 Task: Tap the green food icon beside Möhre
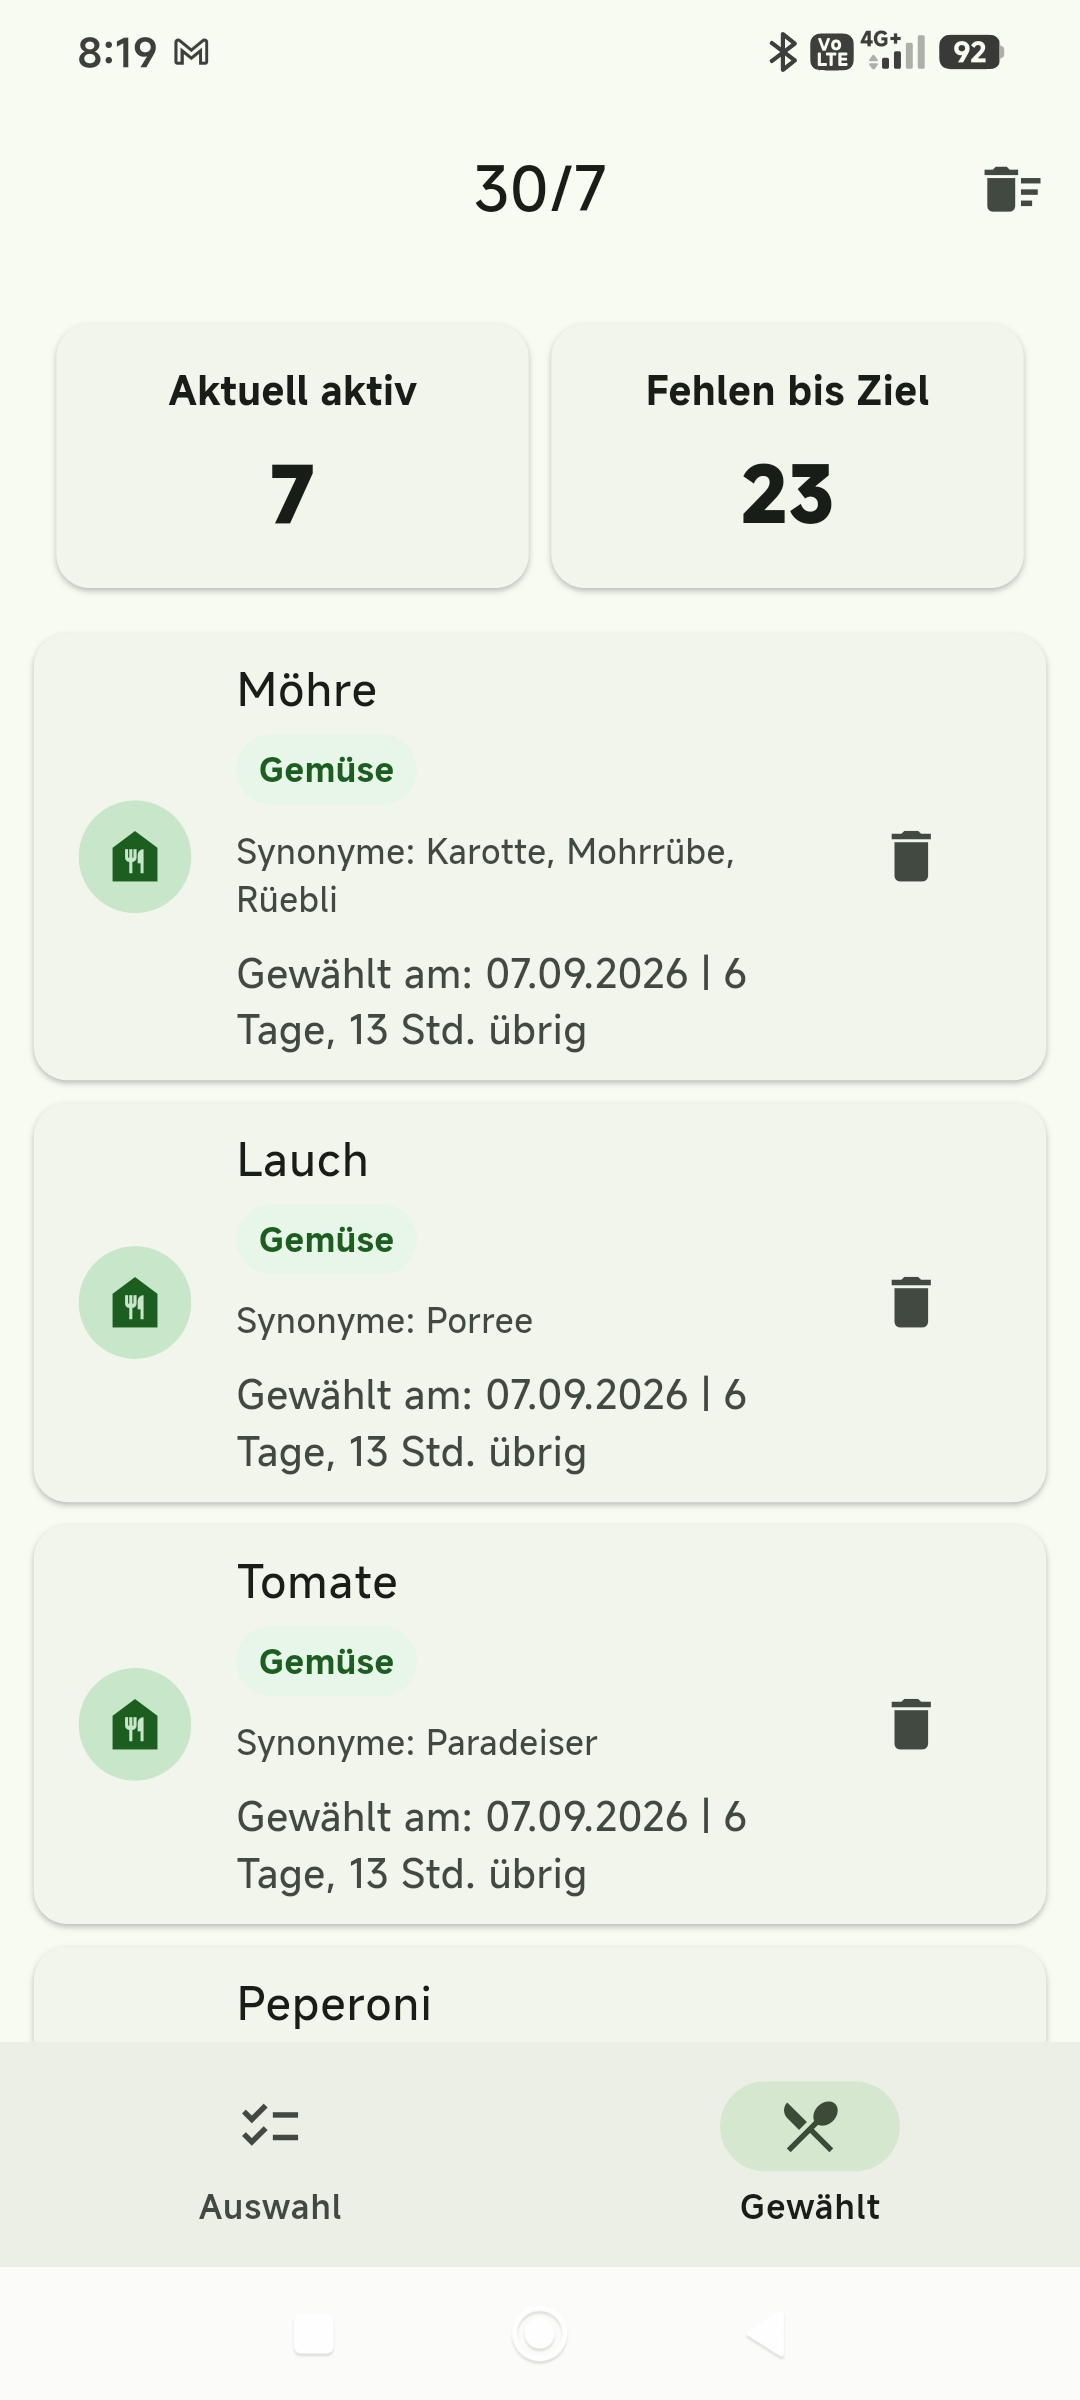[x=135, y=857]
